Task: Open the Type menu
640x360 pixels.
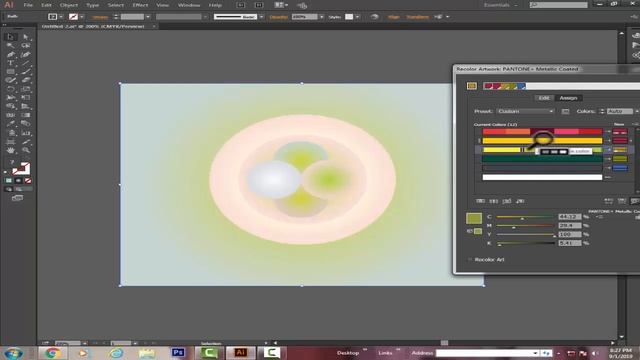Action: coord(93,5)
